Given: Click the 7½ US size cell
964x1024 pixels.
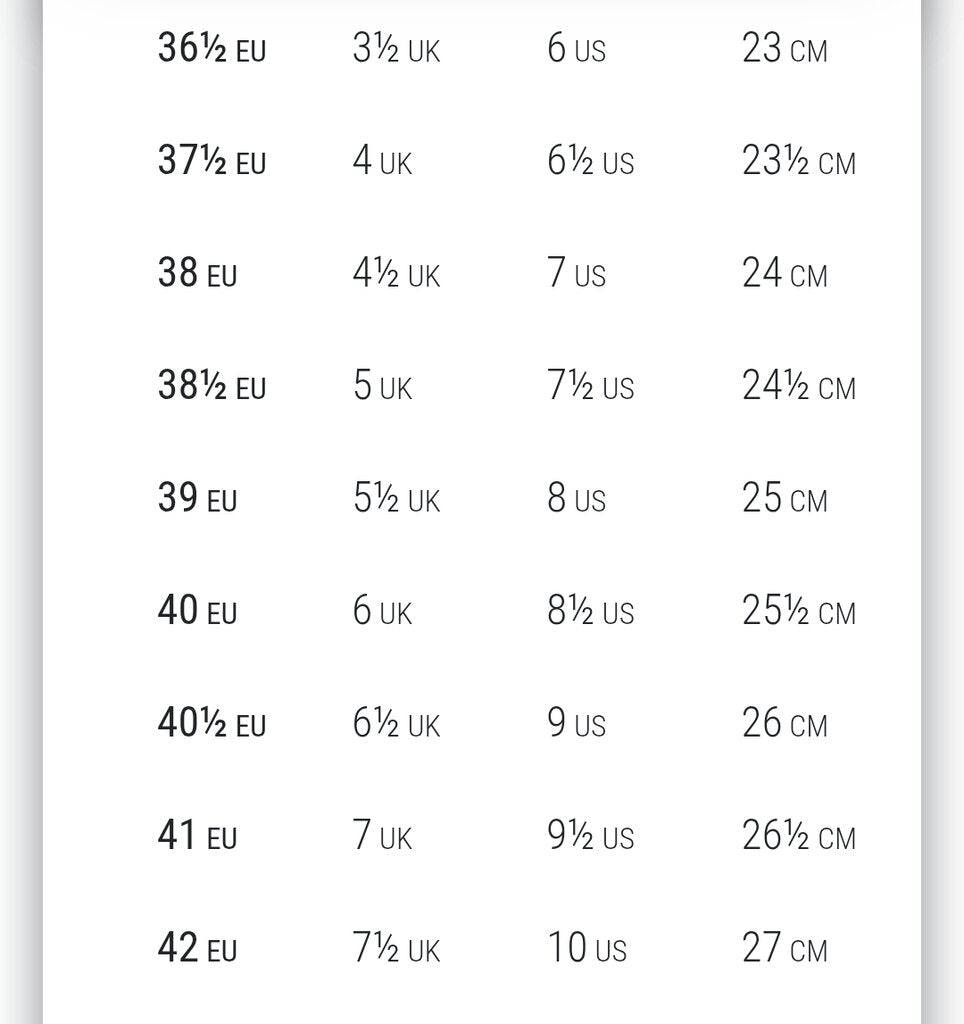Looking at the screenshot, I should coord(590,387).
